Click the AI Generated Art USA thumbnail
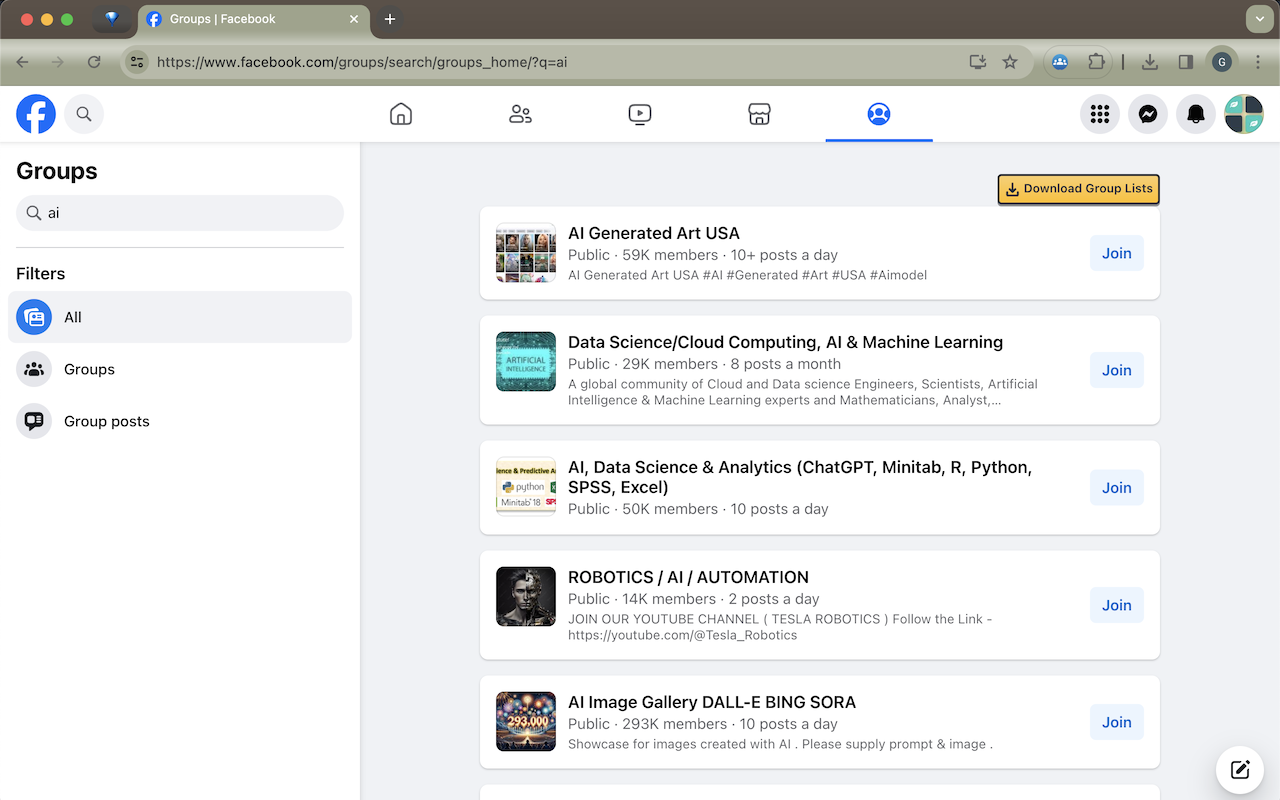The height and width of the screenshot is (800, 1280). coord(526,253)
